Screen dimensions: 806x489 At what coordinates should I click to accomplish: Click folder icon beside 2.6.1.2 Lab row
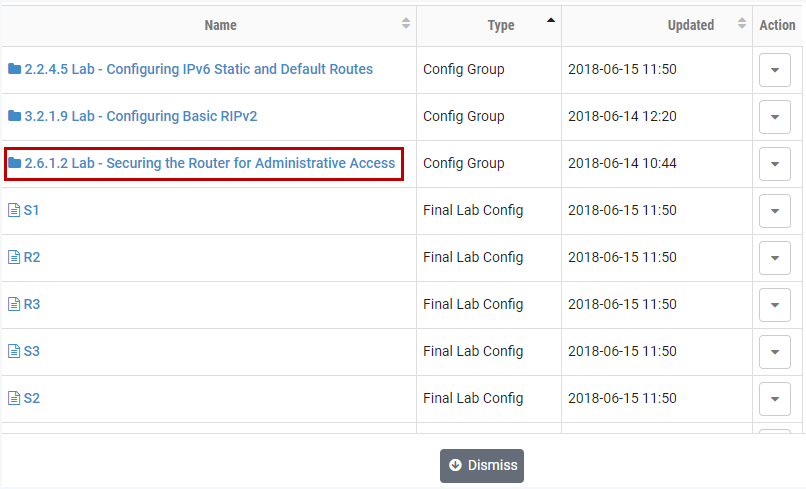(14, 163)
